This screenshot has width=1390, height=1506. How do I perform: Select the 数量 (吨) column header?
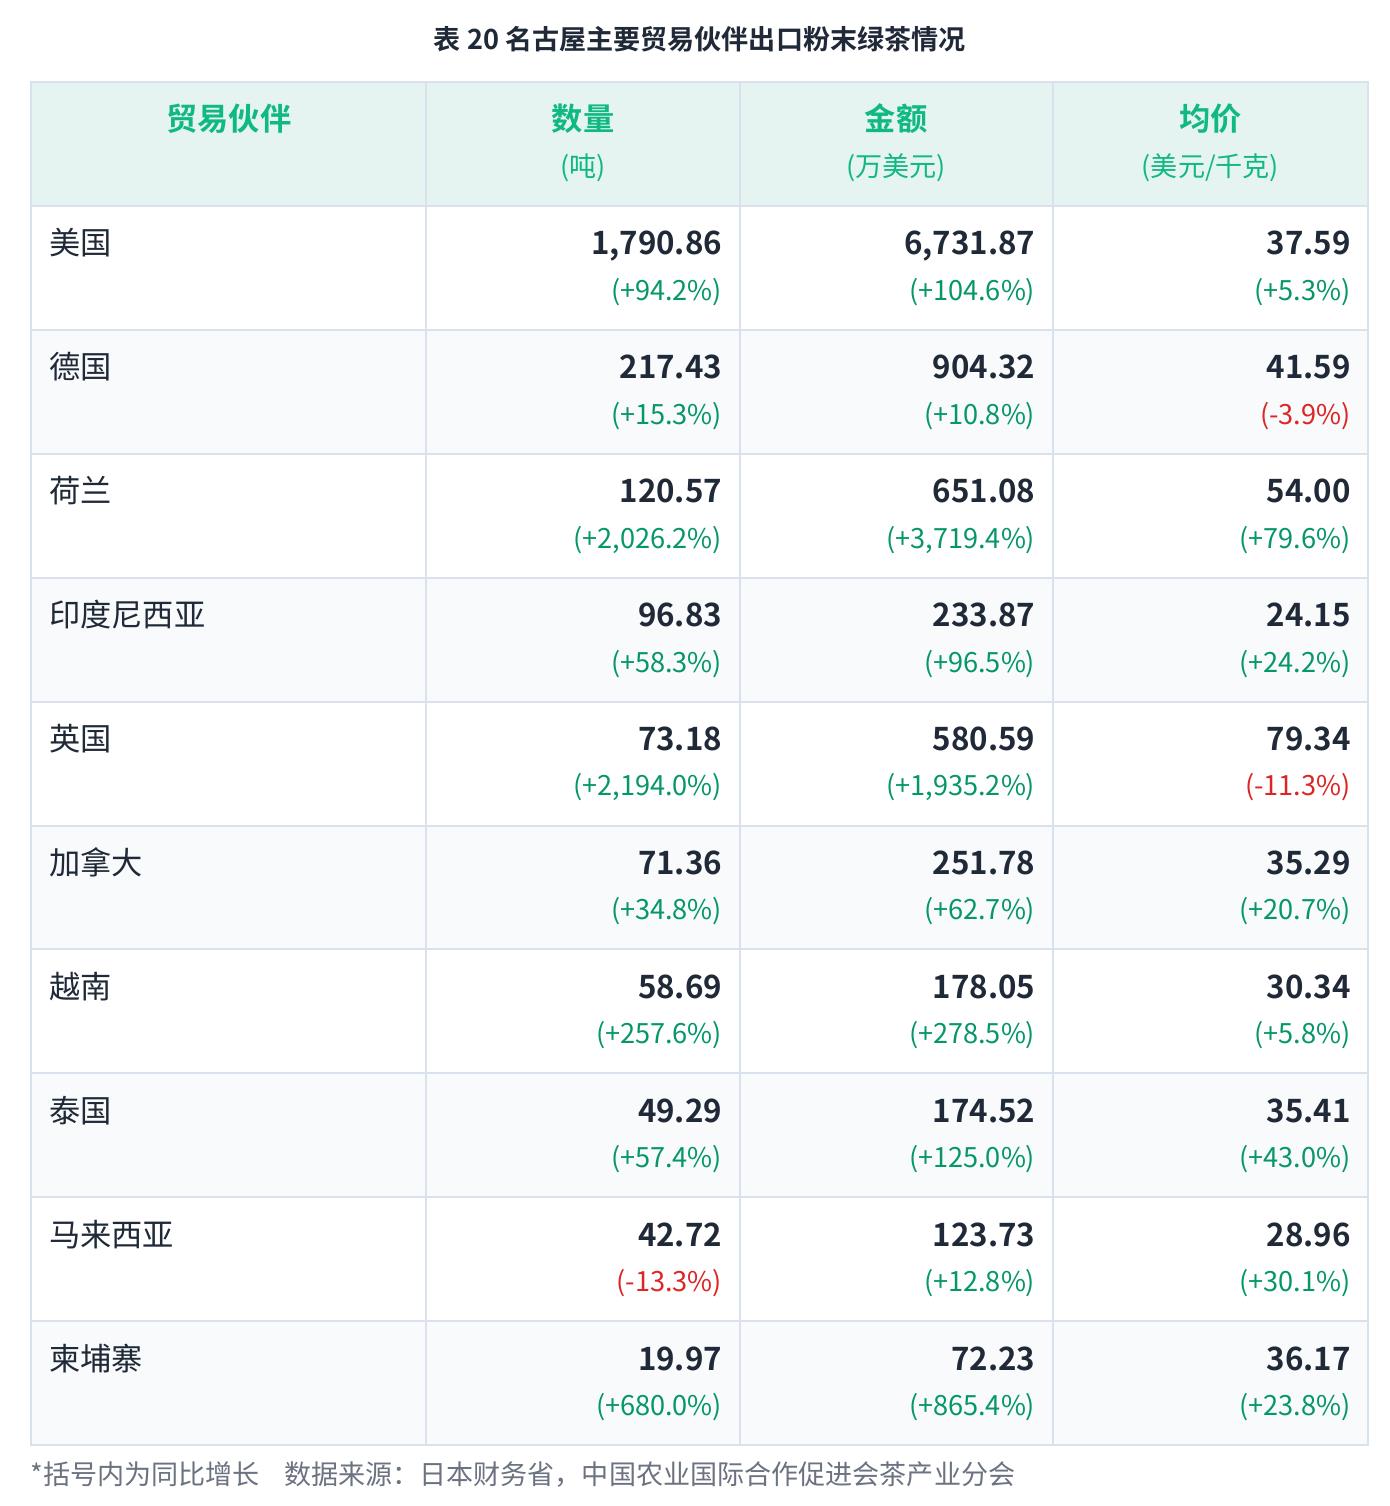[x=582, y=141]
